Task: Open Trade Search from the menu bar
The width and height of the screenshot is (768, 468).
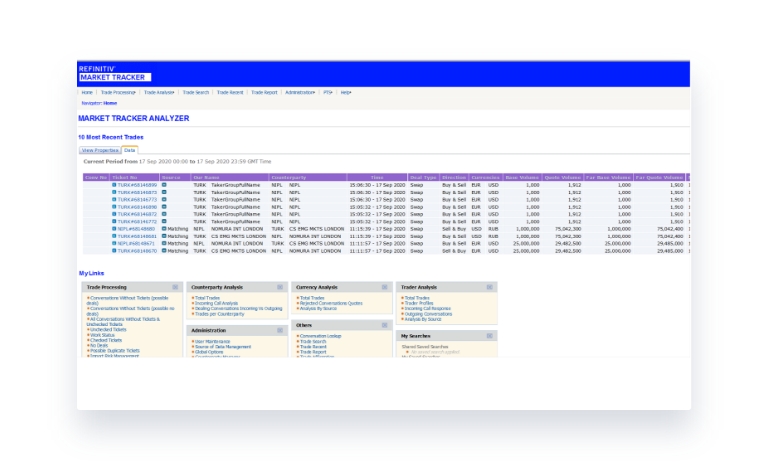Action: tap(195, 92)
